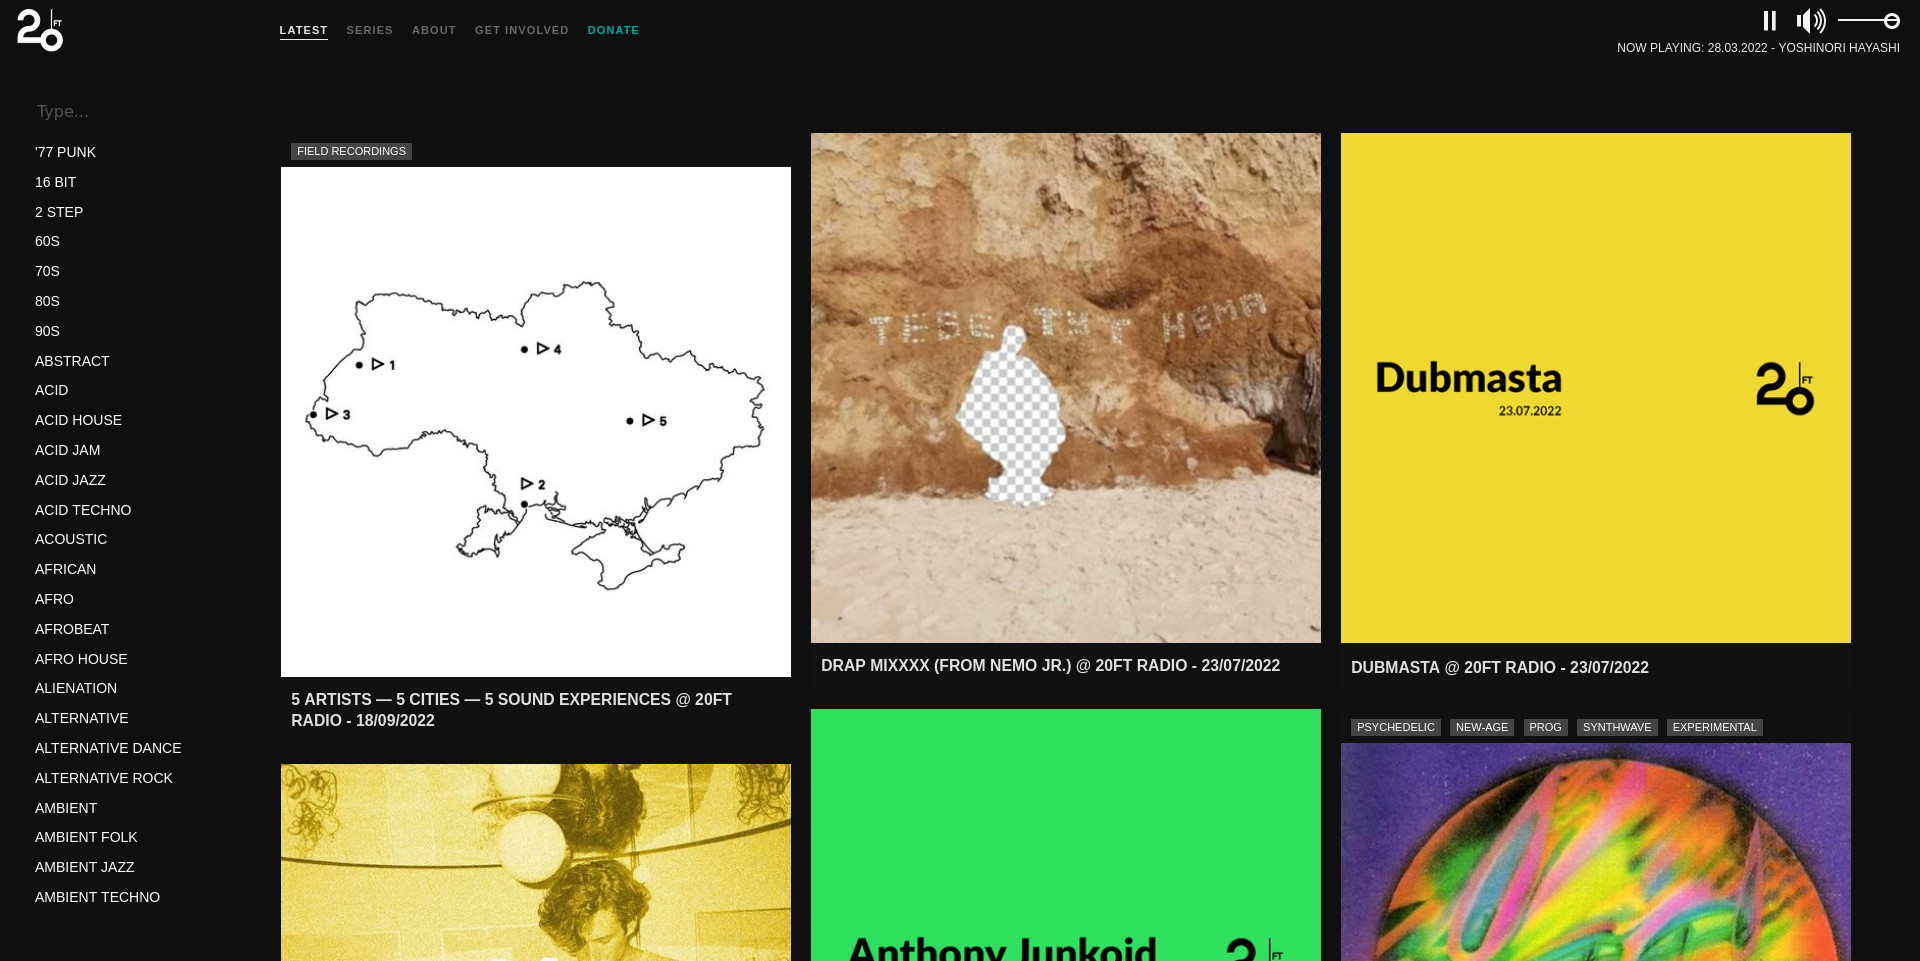
Task: Open the Get Involved page
Action: pyautogui.click(x=521, y=30)
